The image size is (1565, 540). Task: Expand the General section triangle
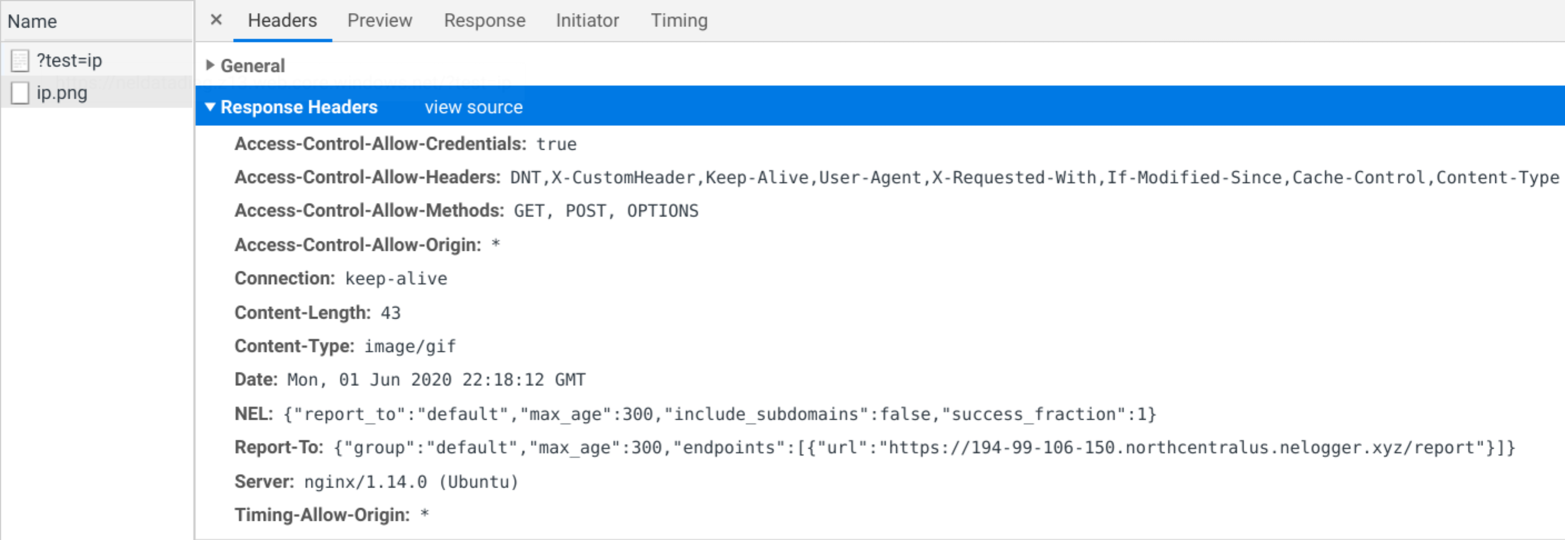[x=210, y=66]
